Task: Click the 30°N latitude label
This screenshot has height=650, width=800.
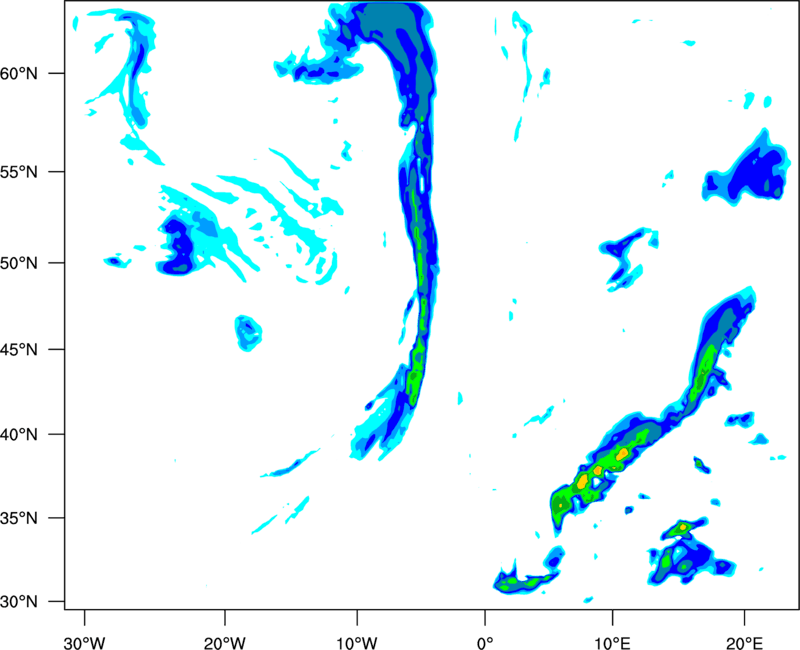Action: pyautogui.click(x=19, y=602)
